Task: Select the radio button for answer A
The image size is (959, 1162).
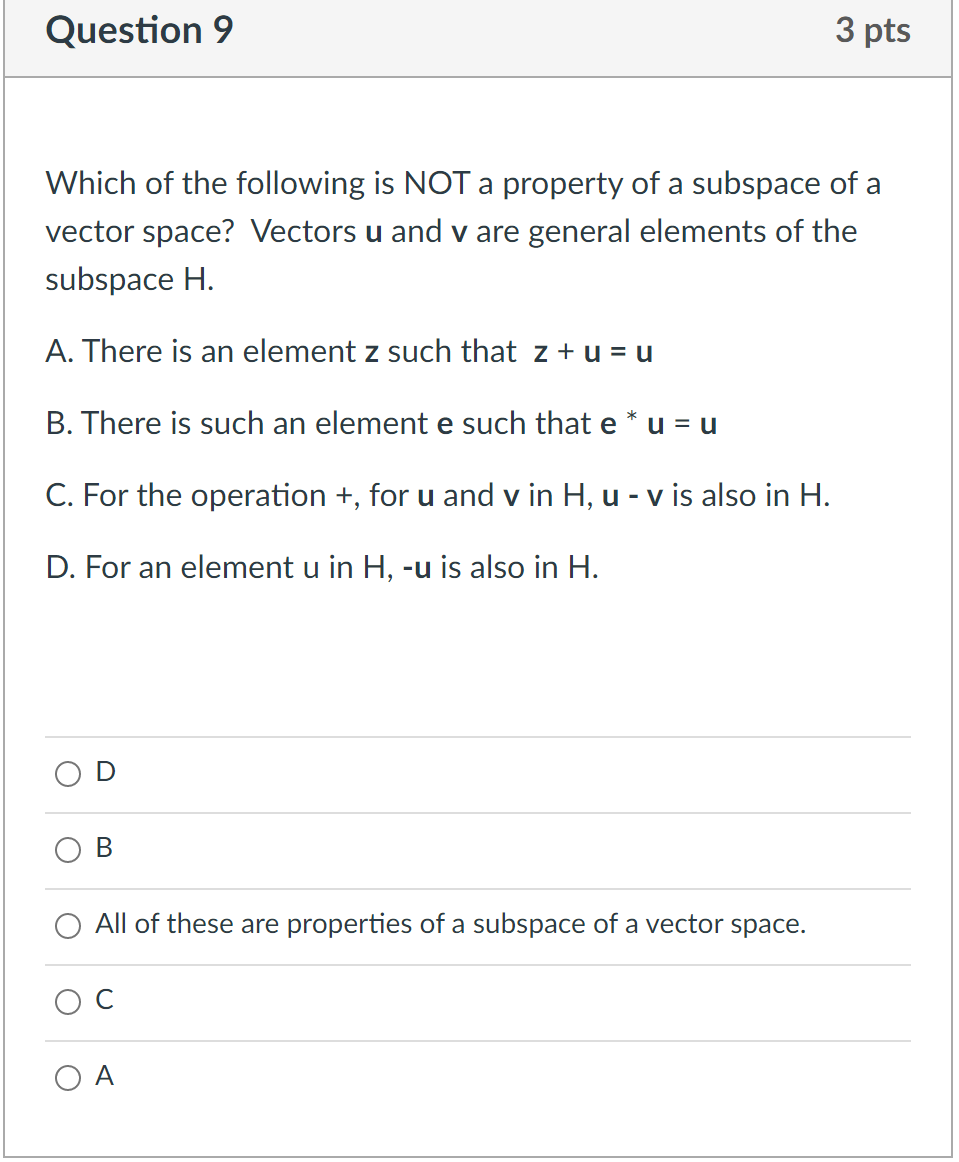Action: coord(67,1077)
